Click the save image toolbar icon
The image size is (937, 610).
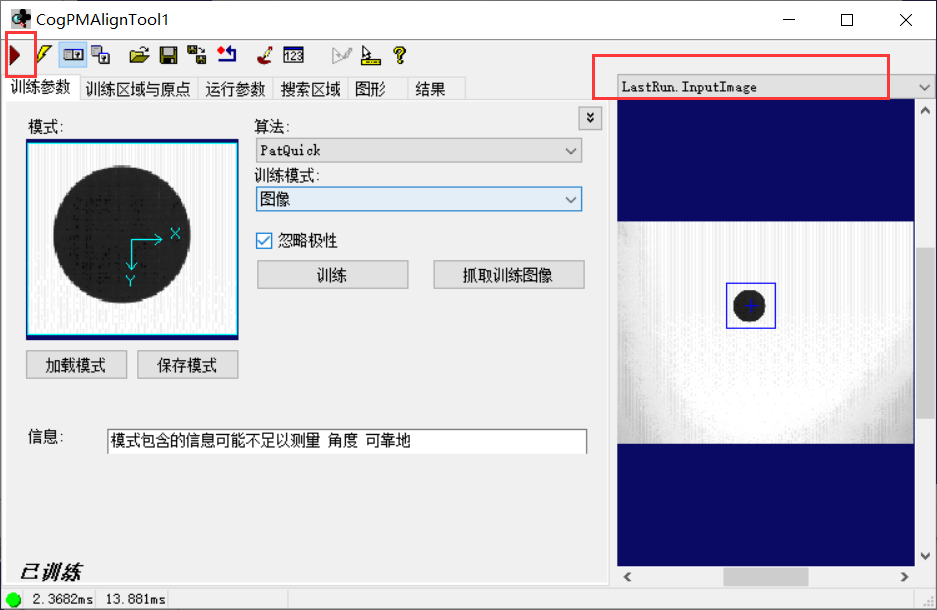tap(196, 55)
